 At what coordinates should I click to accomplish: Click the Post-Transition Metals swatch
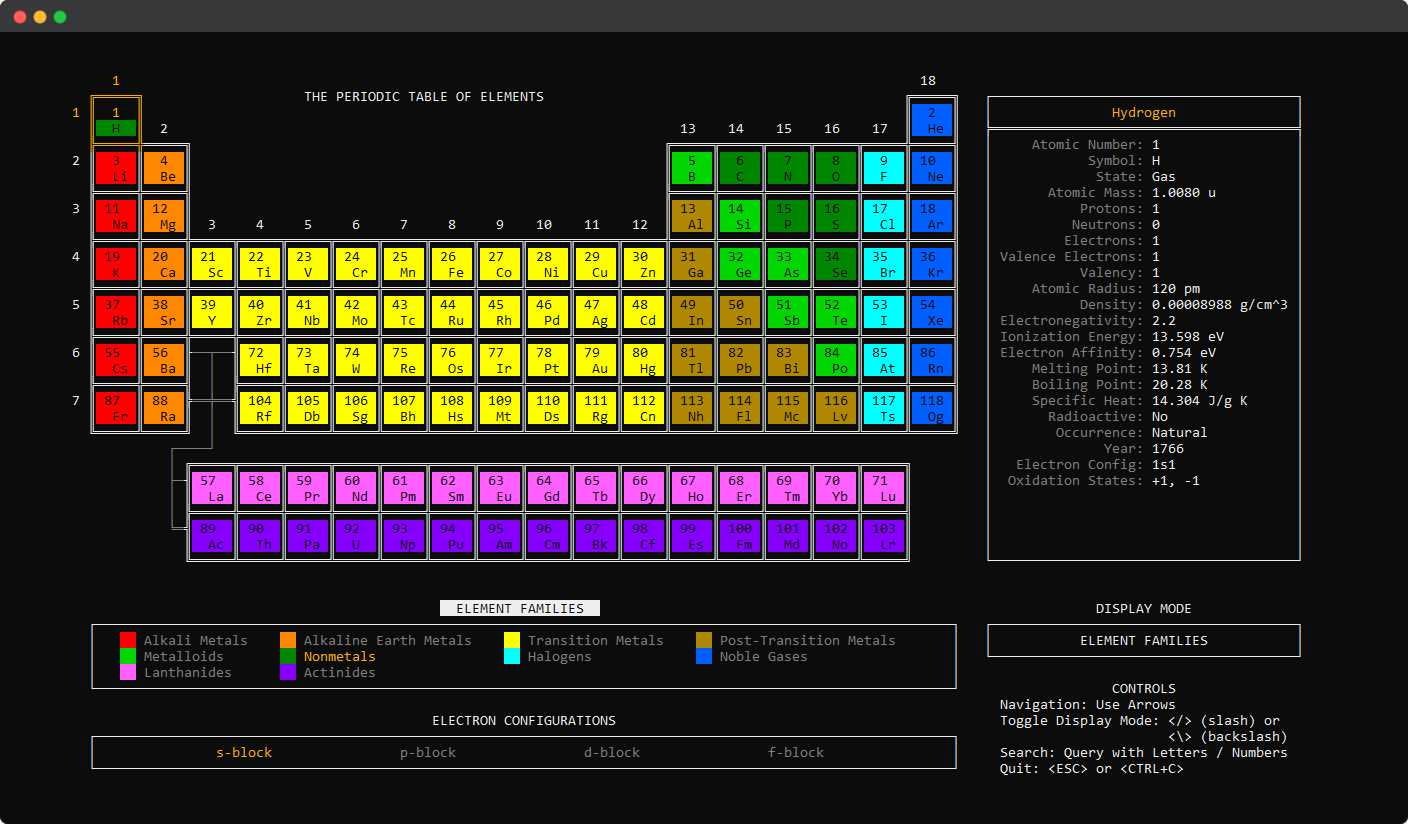point(704,640)
